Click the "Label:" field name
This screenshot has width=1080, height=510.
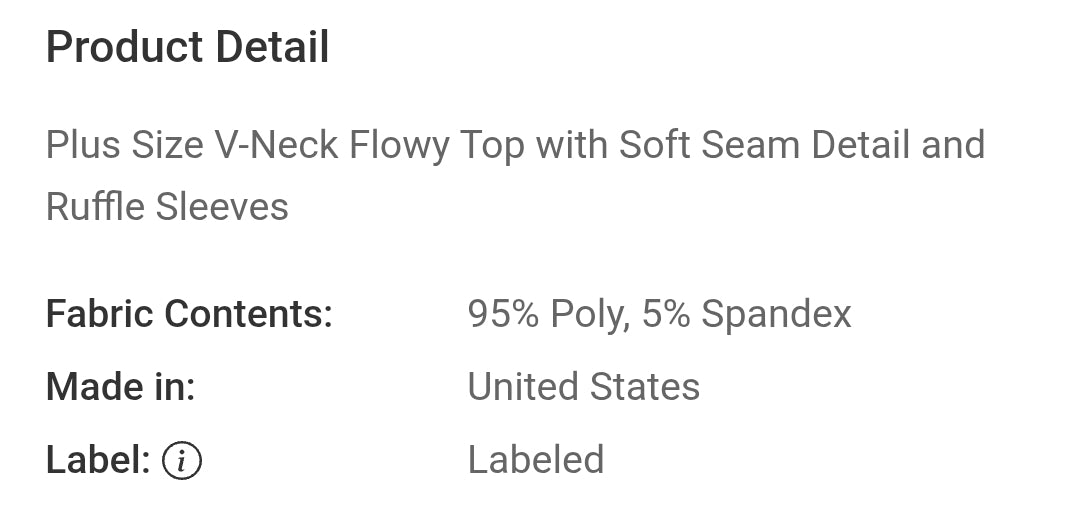[98, 460]
